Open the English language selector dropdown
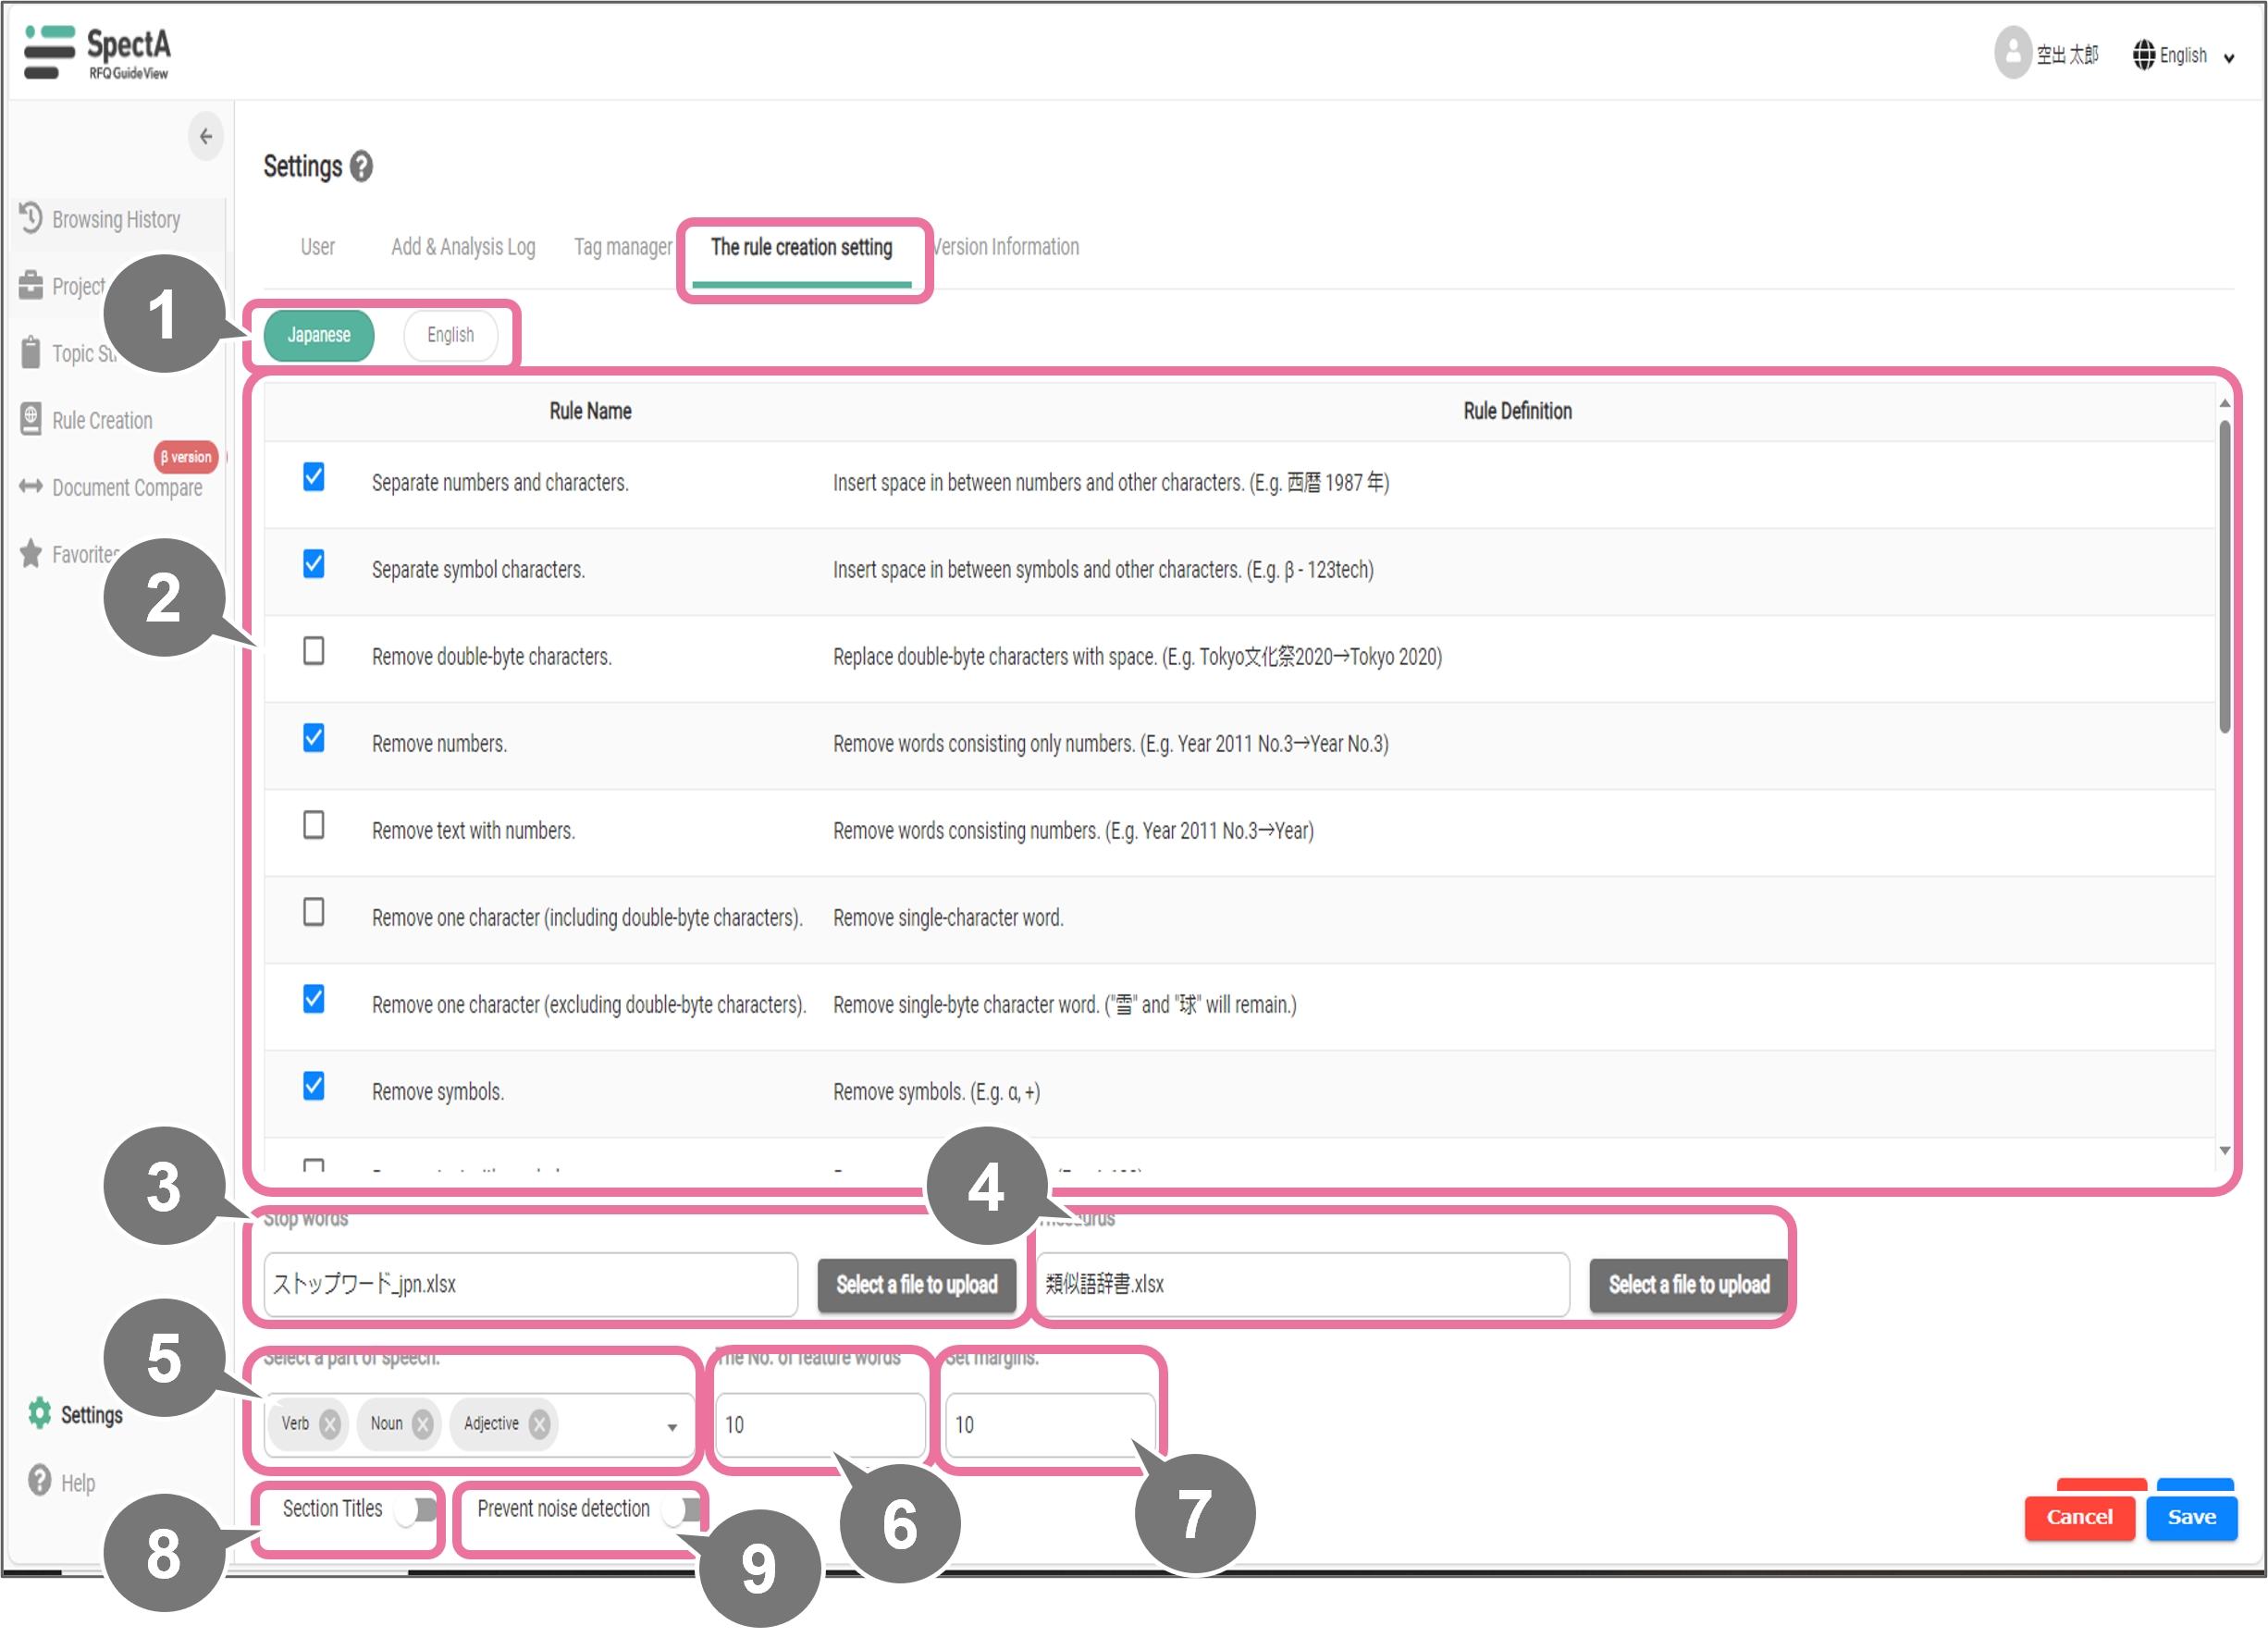 tap(2183, 56)
